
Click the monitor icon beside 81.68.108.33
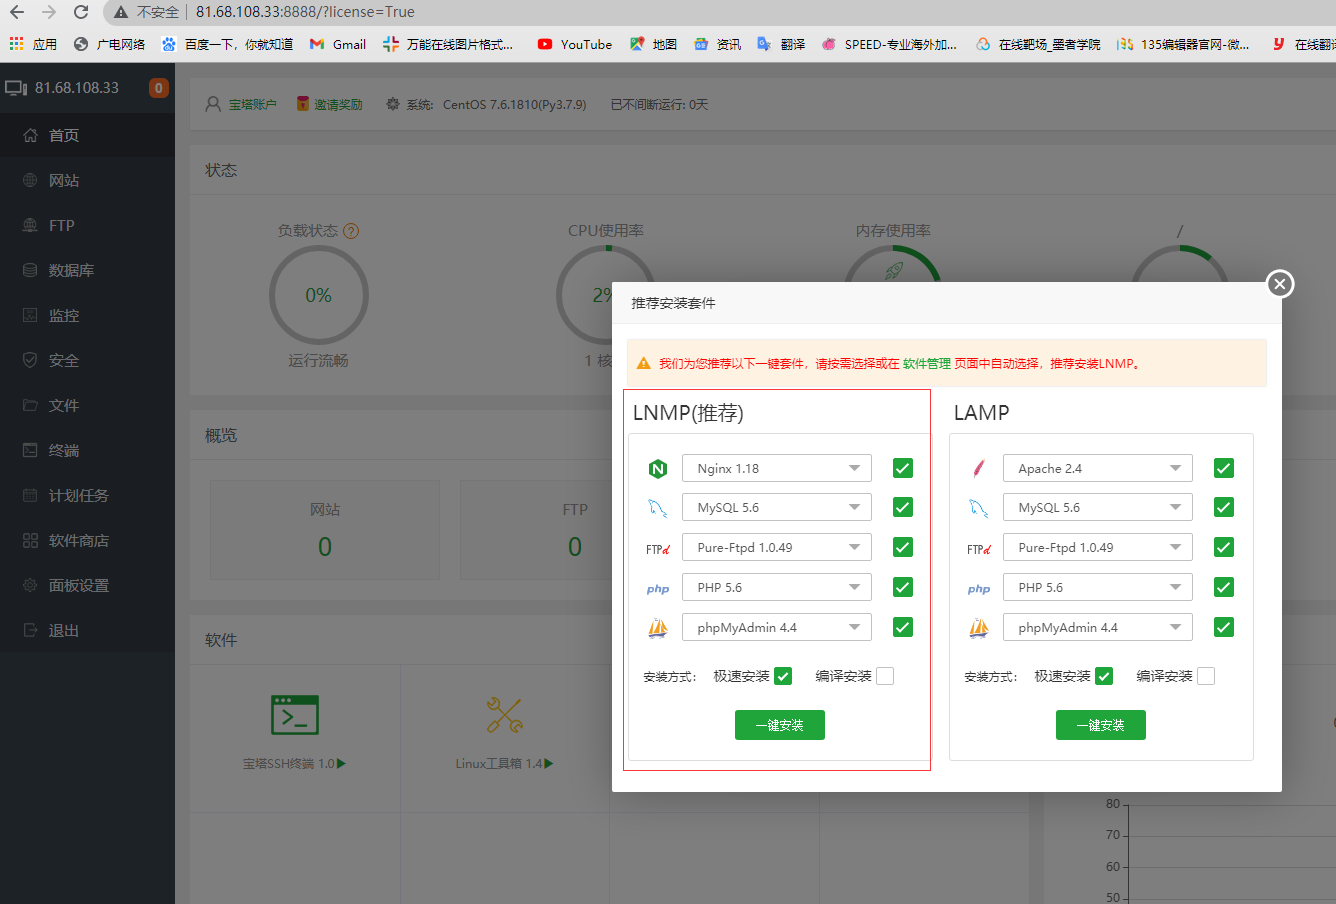coord(16,88)
